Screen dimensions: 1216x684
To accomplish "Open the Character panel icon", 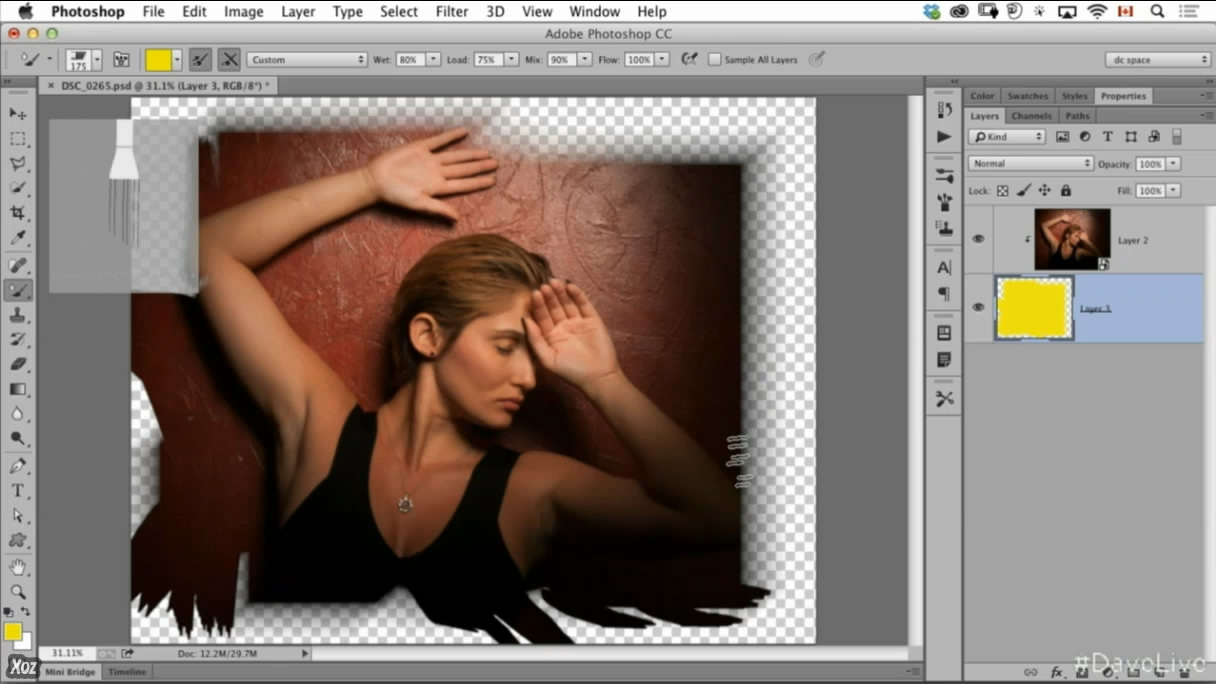I will 944,268.
